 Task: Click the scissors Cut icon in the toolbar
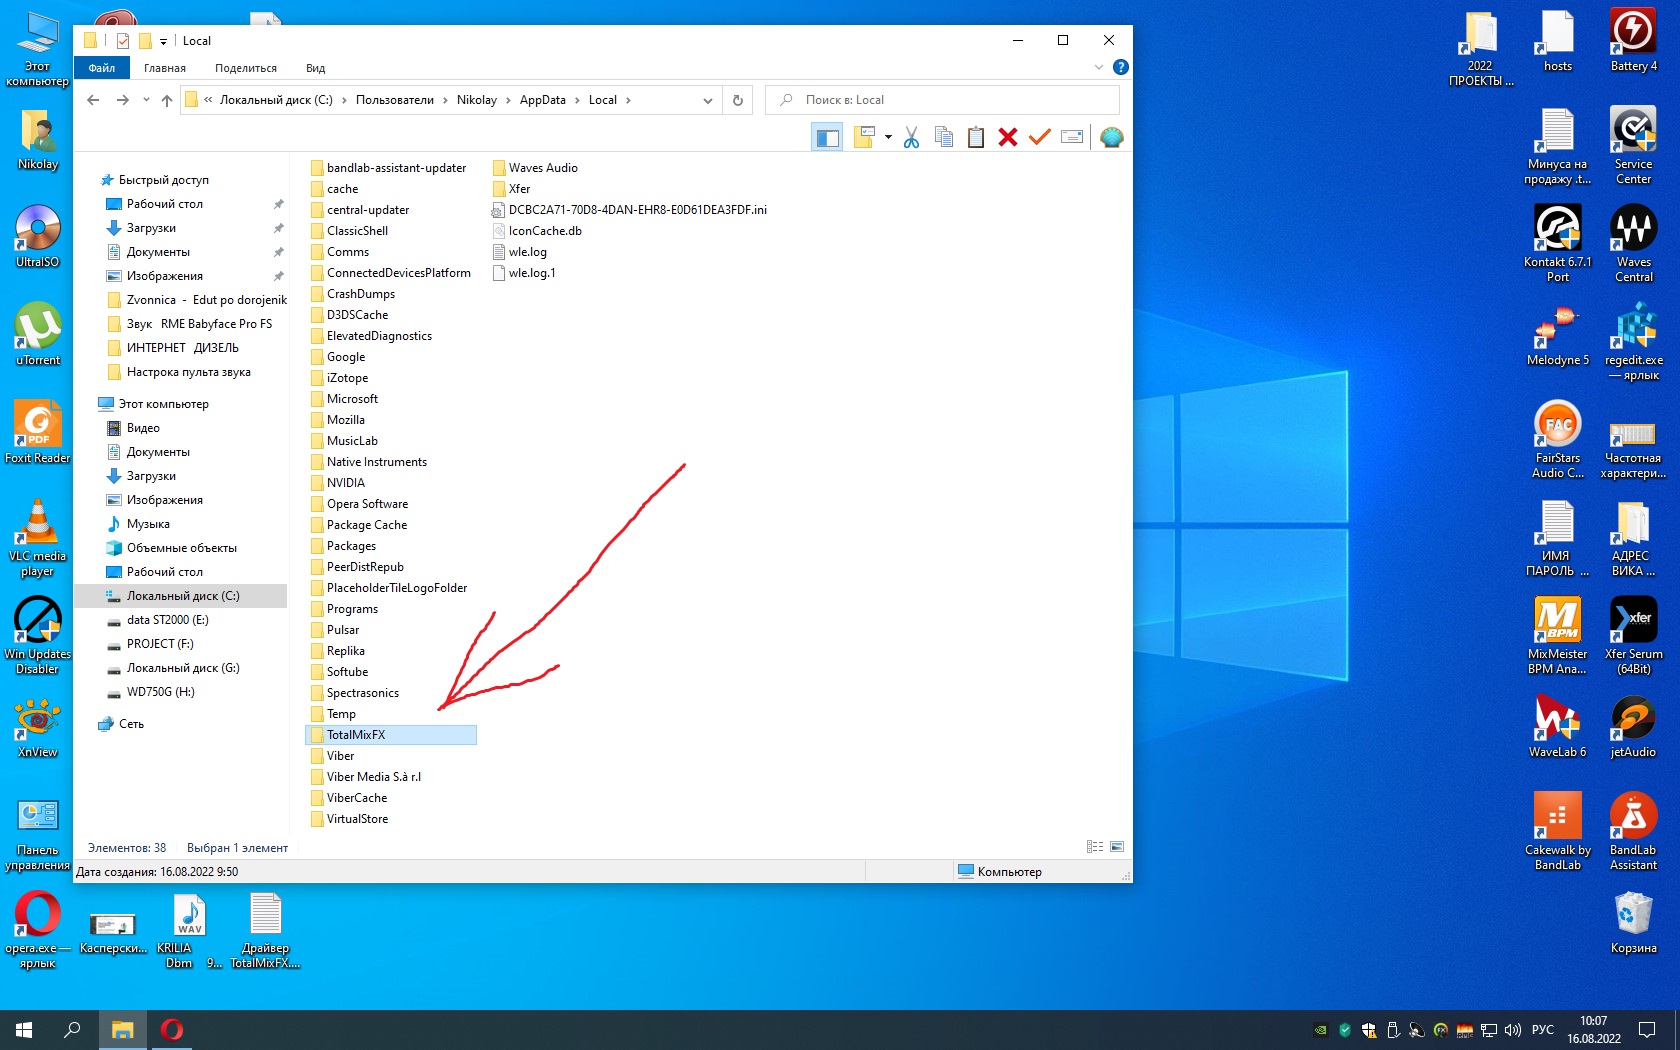coord(911,137)
